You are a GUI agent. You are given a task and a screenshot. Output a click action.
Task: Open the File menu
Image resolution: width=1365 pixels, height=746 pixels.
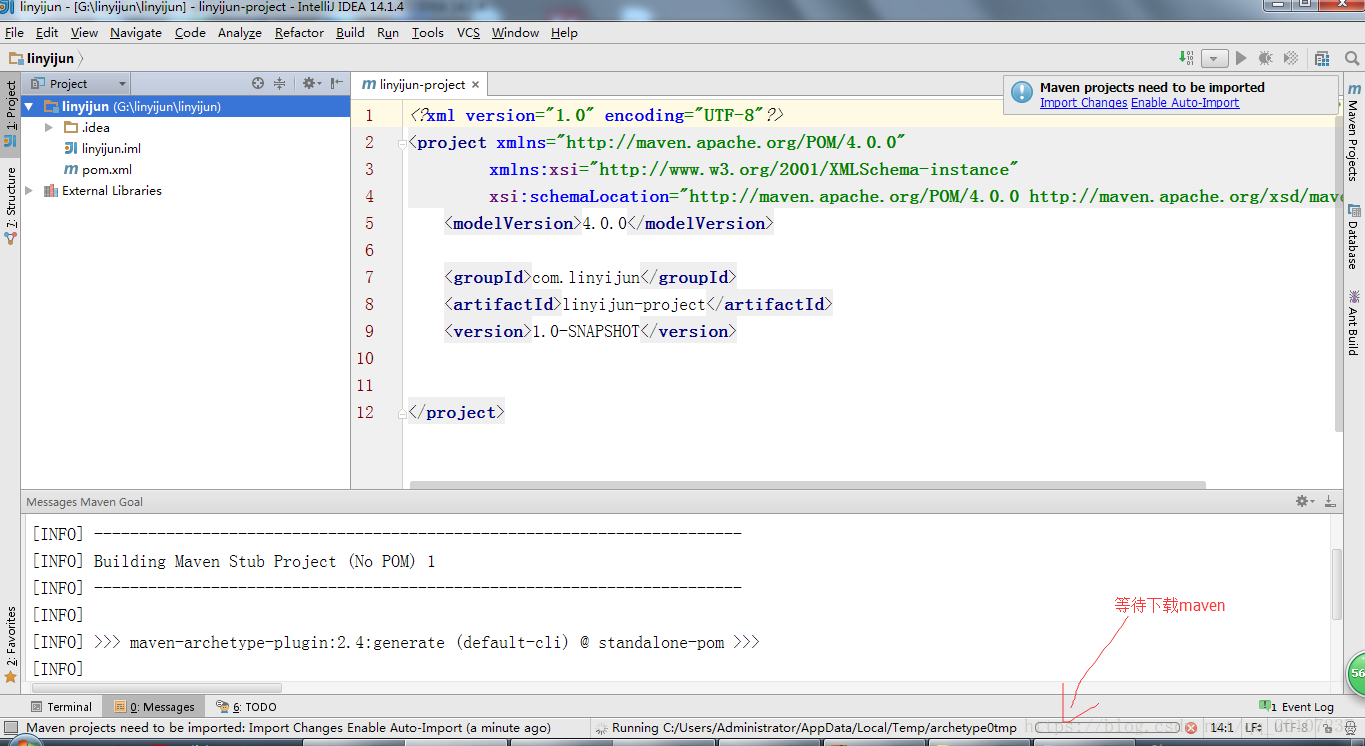[x=14, y=32]
